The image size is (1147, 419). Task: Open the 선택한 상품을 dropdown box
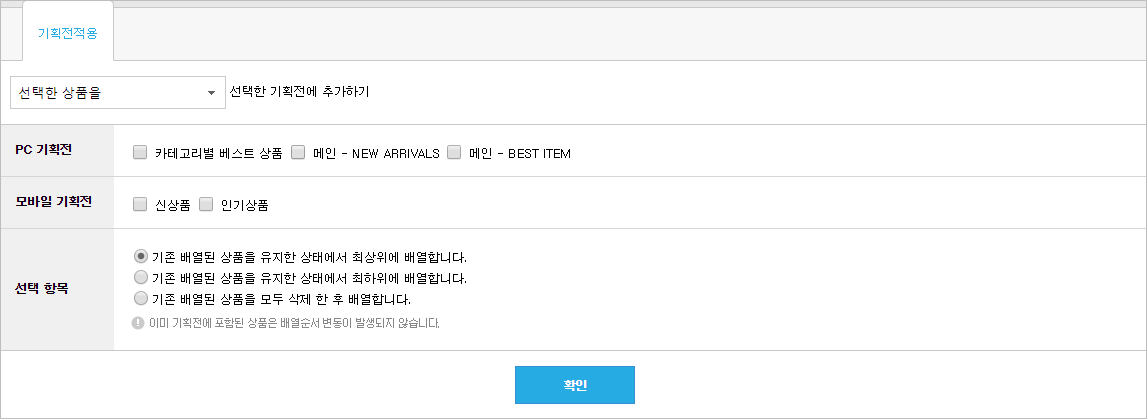point(118,93)
